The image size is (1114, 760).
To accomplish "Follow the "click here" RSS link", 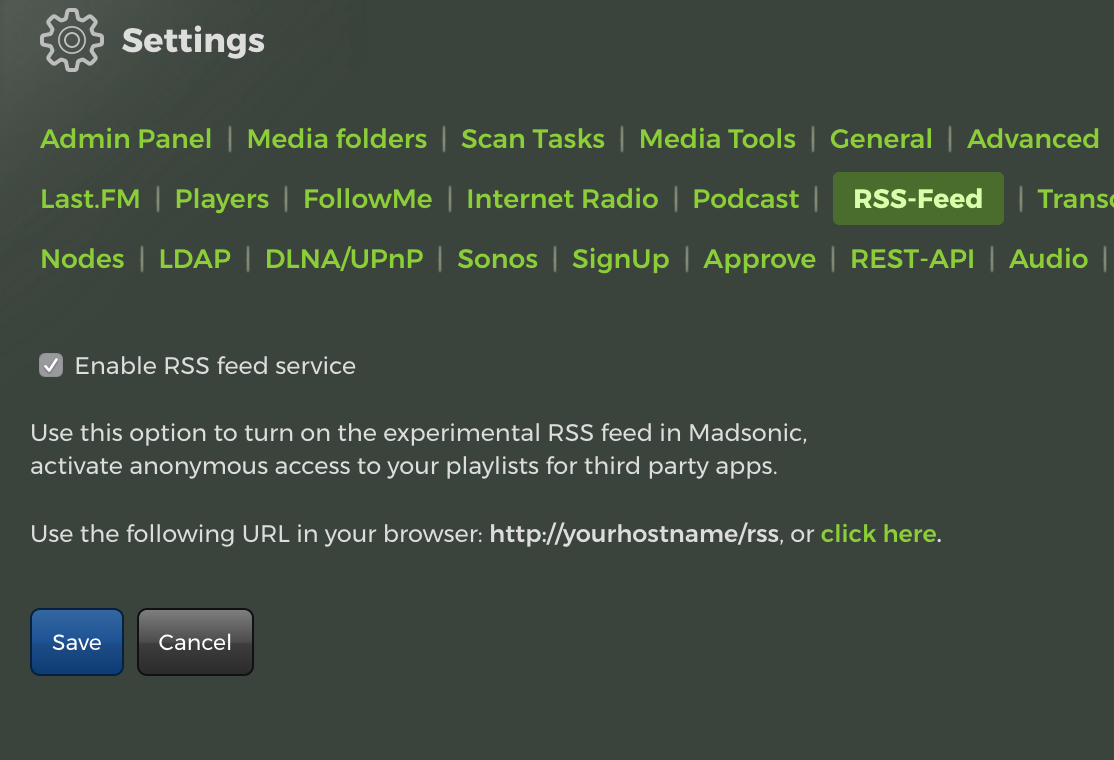I will [879, 534].
